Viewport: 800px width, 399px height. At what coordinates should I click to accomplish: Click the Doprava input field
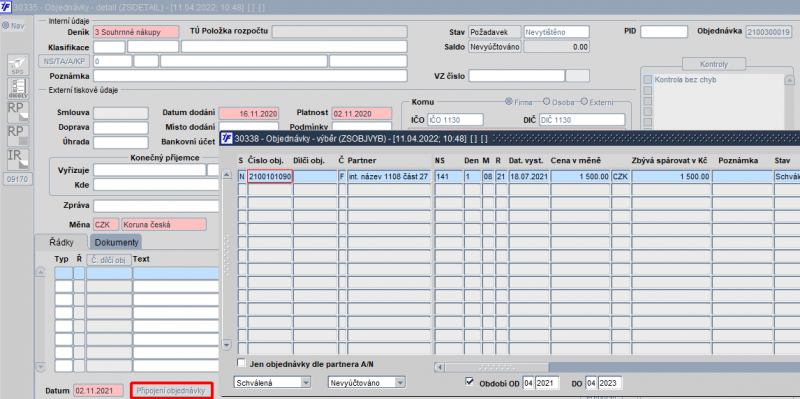click(x=120, y=128)
